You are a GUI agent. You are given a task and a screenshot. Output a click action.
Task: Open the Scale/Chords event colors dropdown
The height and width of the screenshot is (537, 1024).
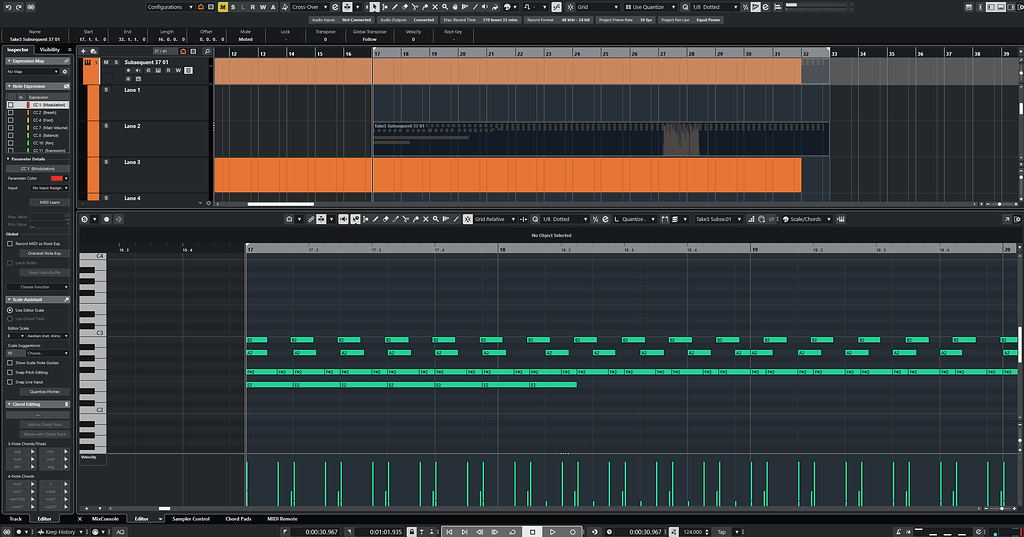[x=807, y=220]
